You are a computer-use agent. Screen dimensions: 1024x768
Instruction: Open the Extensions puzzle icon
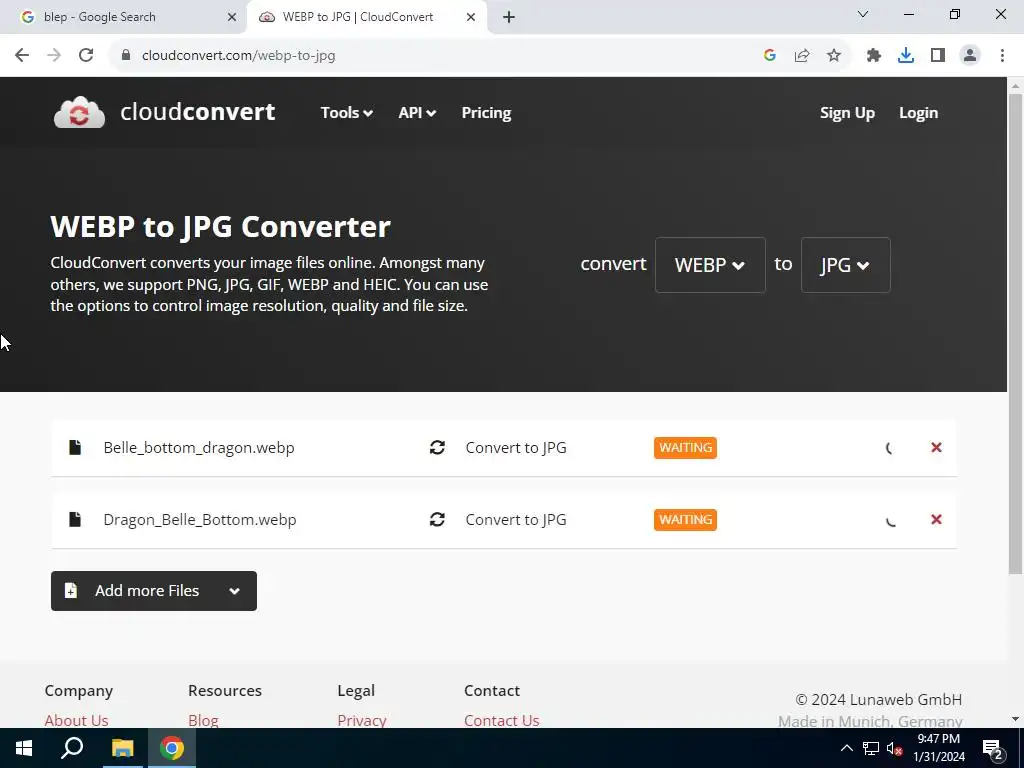point(874,56)
